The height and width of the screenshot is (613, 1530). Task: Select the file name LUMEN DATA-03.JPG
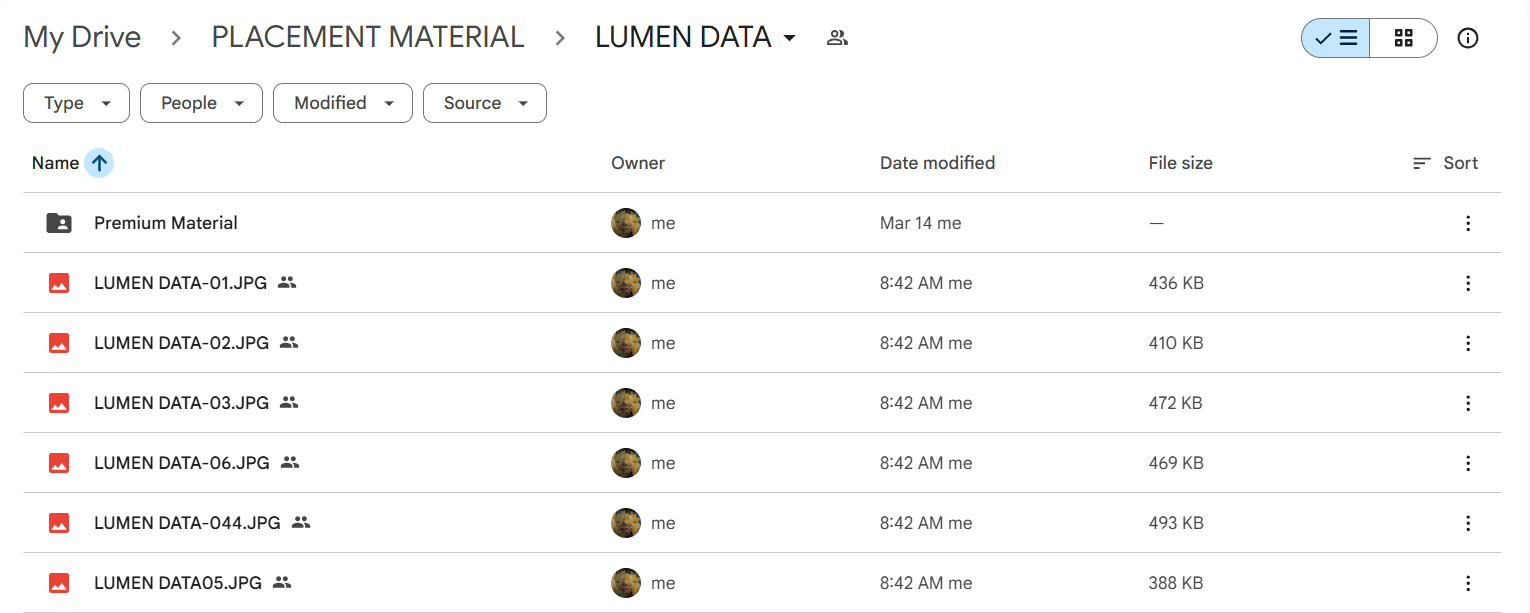click(181, 403)
